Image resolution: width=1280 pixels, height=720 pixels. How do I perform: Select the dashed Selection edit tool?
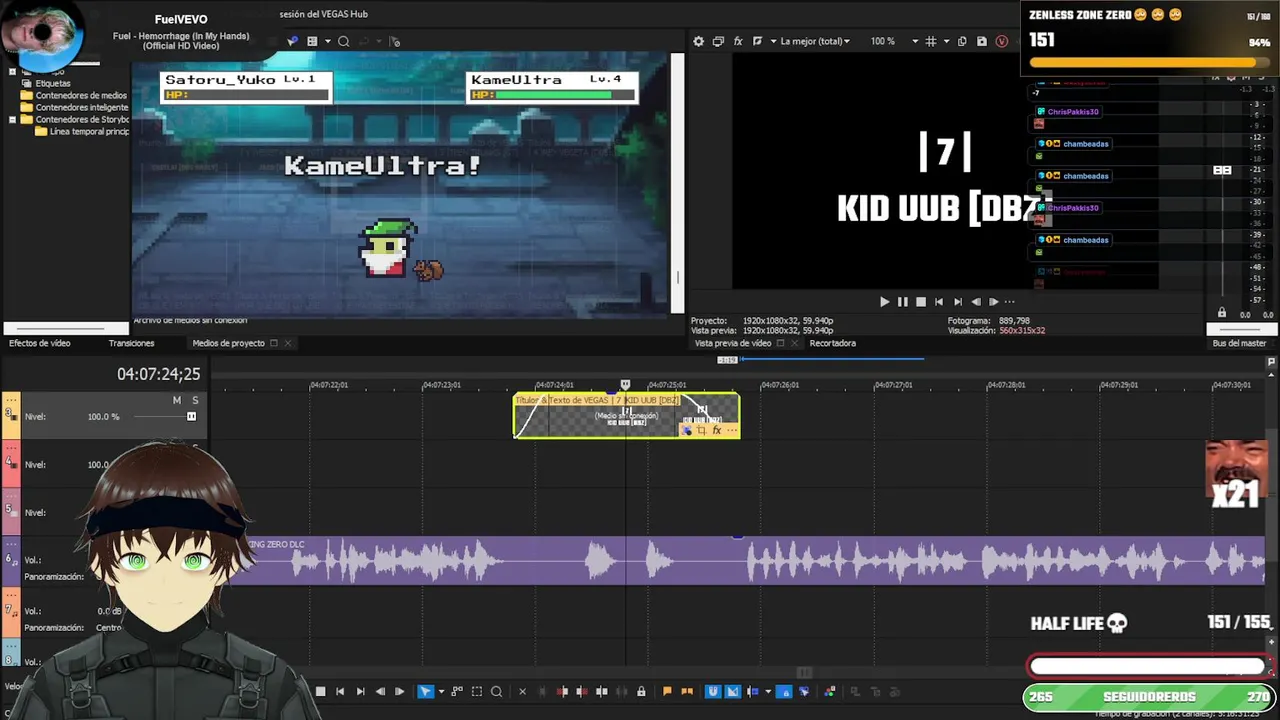(x=477, y=691)
